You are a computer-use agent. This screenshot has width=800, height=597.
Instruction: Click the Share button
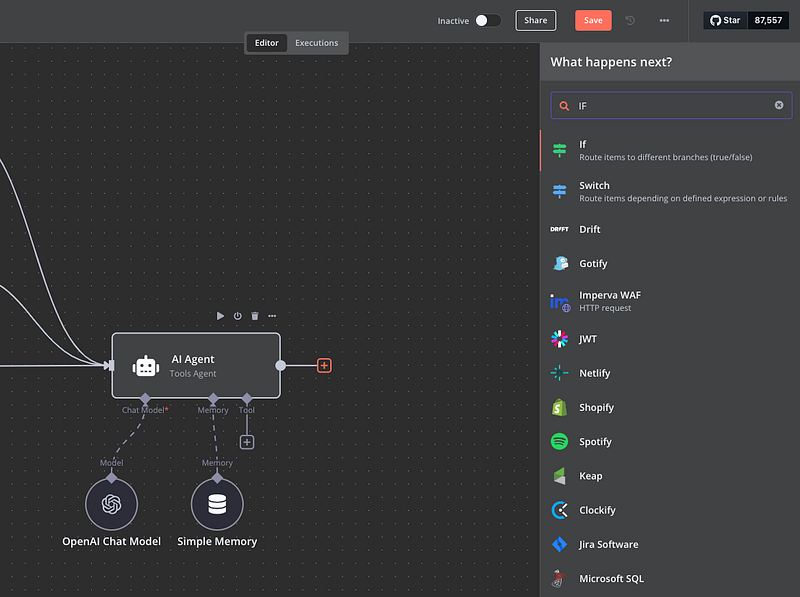pos(535,20)
